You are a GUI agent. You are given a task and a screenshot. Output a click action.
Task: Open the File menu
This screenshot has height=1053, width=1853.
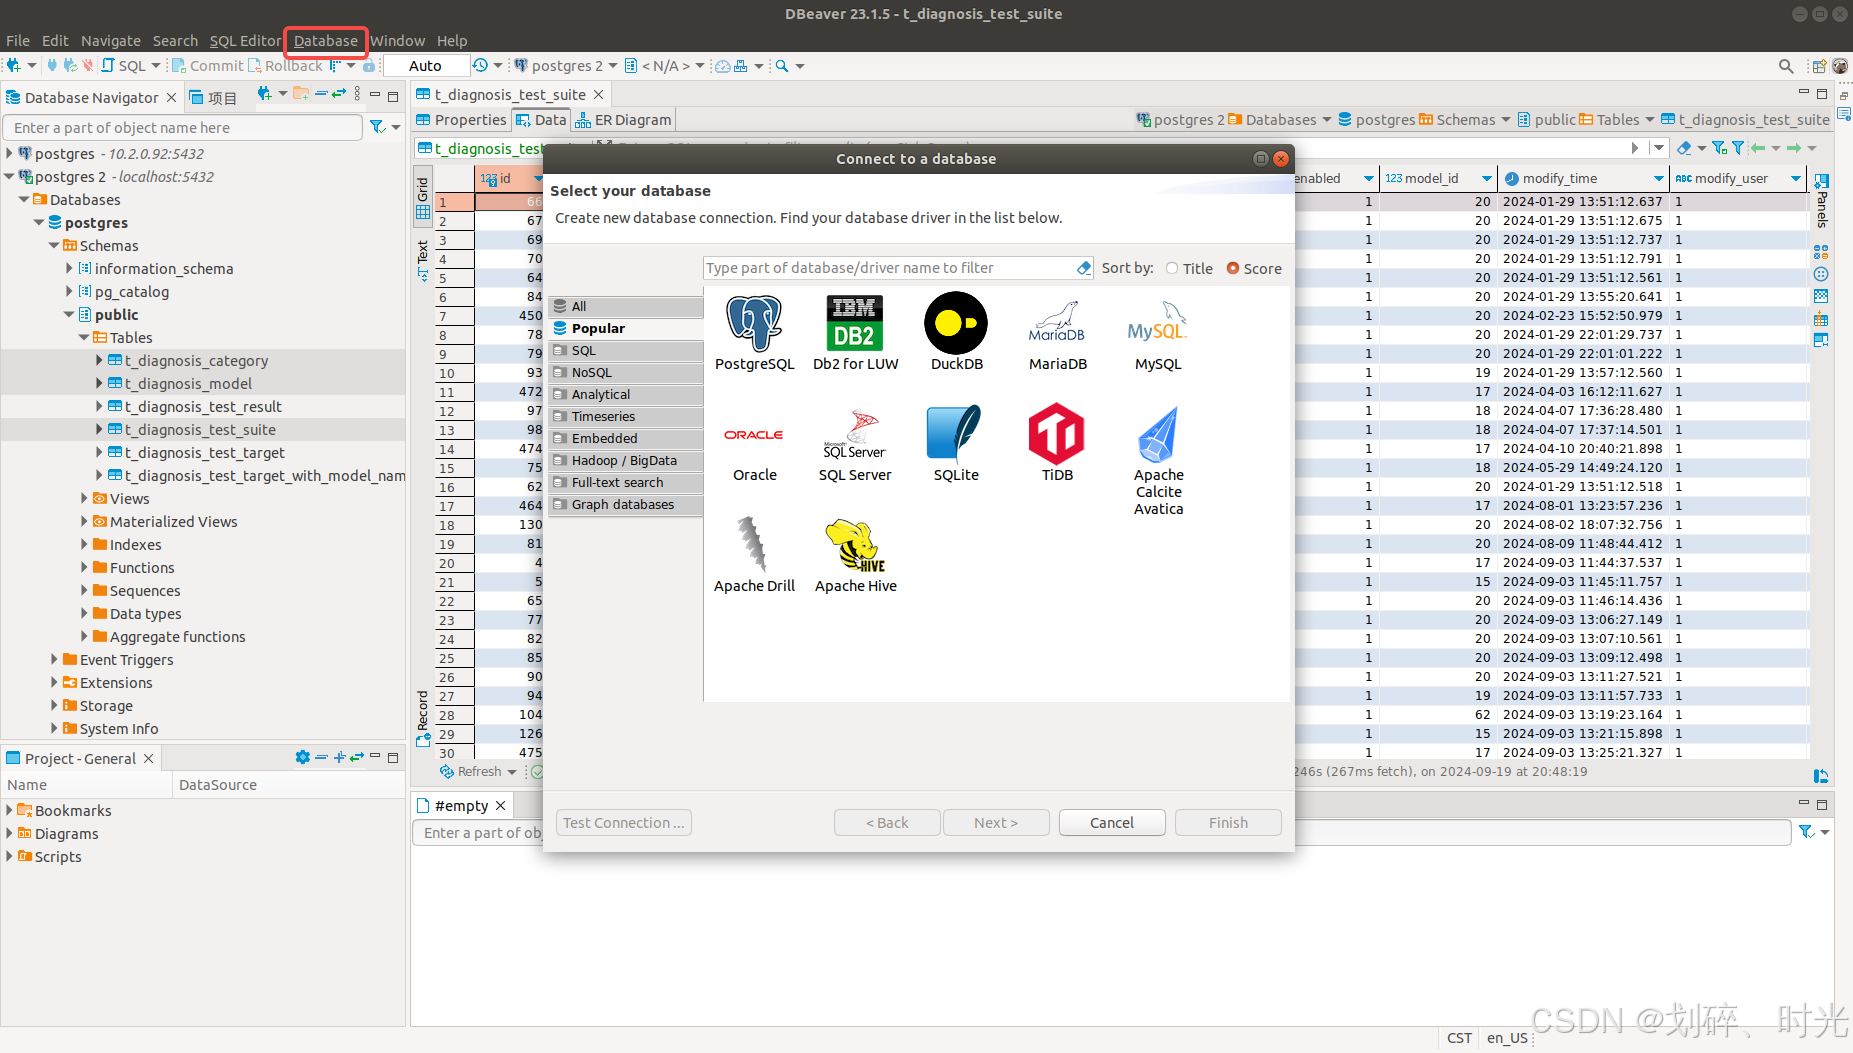pos(18,40)
